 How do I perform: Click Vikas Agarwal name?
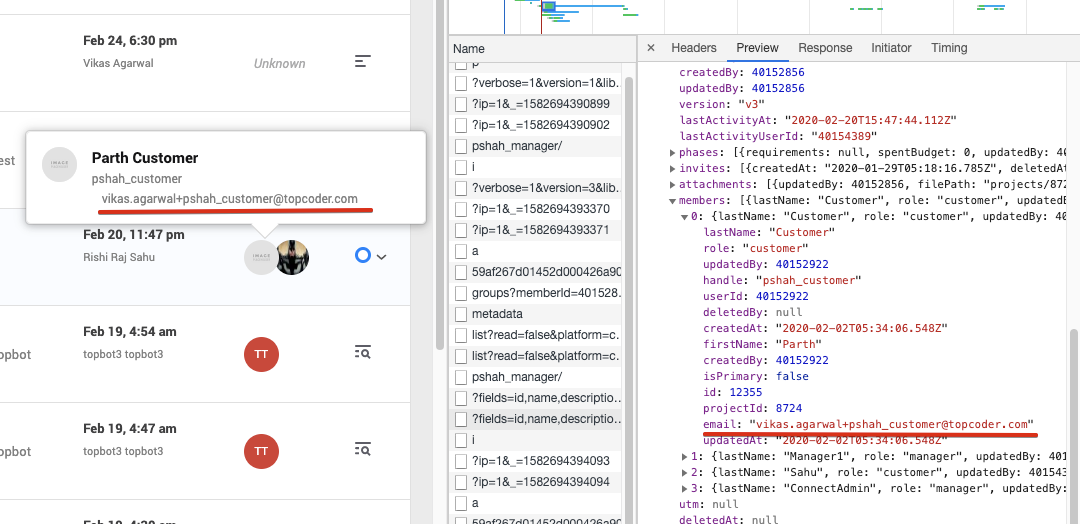[118, 63]
